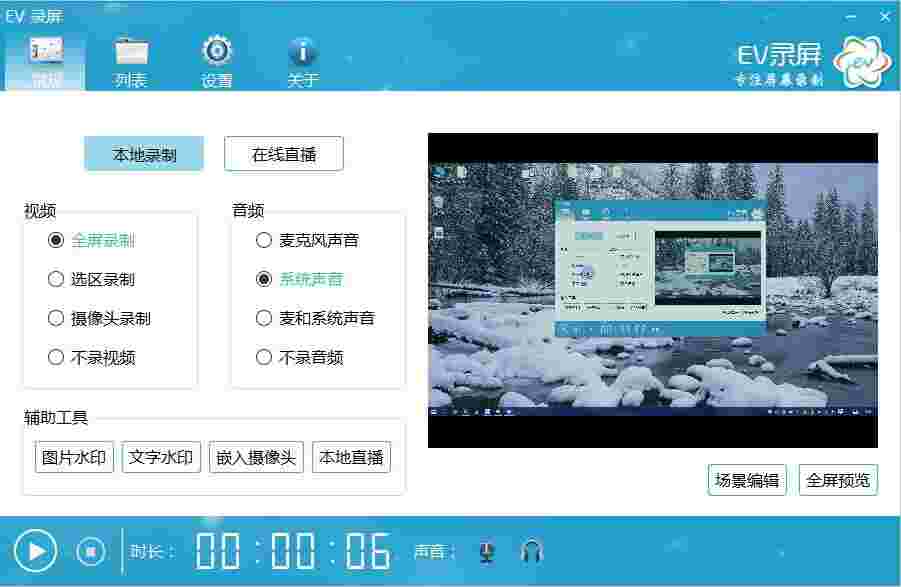The height and width of the screenshot is (587, 901).
Task: Open the 图片水印 image watermark tool
Action: 73,456
